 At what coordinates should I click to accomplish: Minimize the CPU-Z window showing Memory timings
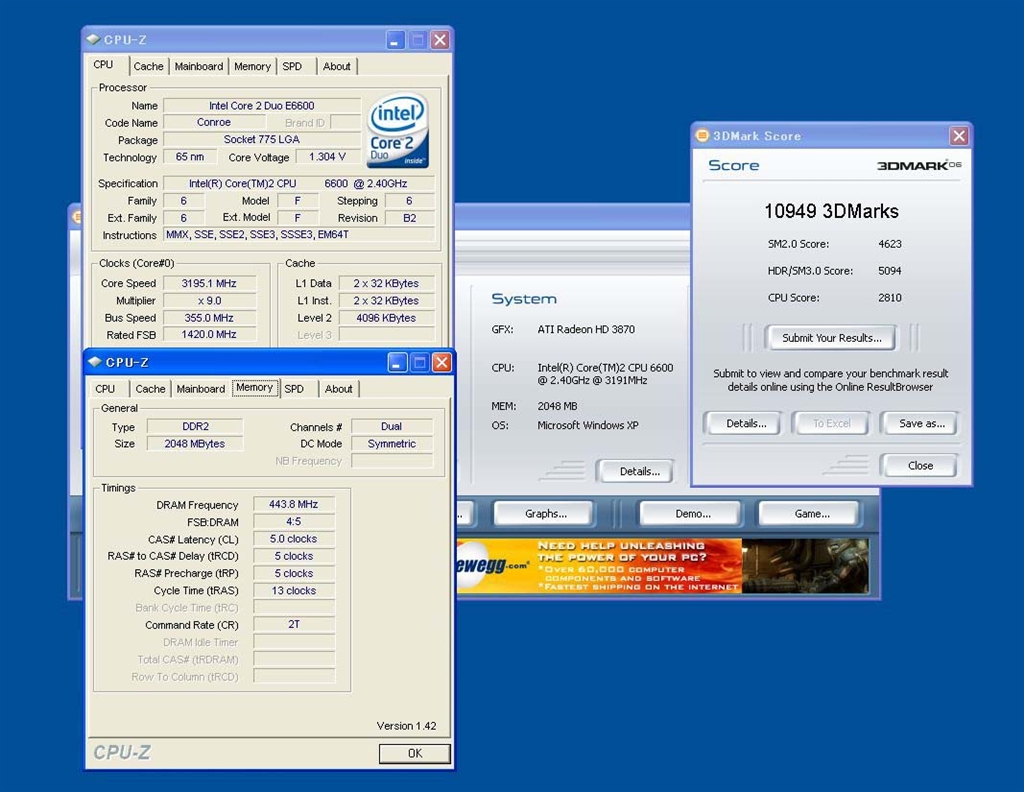click(397, 362)
